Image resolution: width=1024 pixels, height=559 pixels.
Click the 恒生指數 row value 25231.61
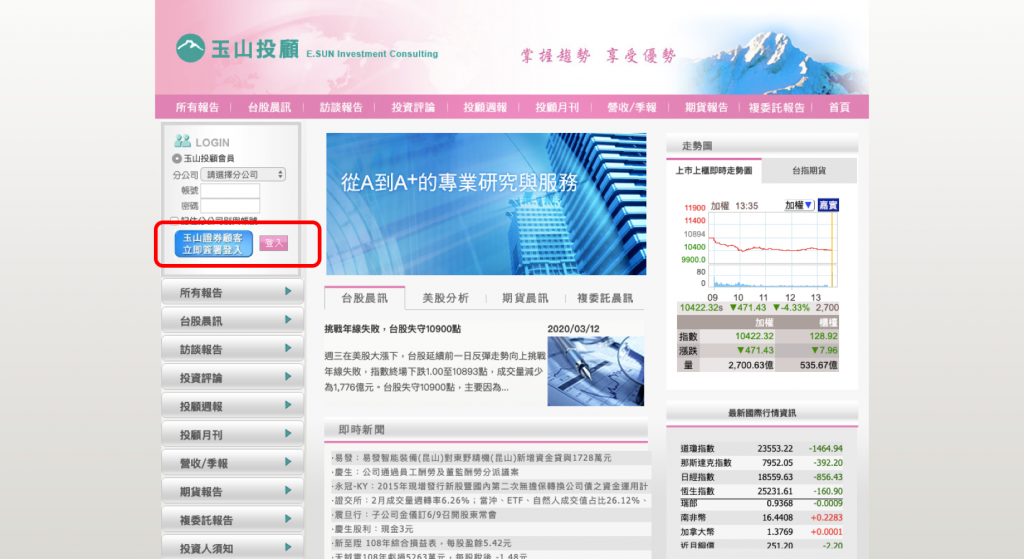[x=775, y=491]
